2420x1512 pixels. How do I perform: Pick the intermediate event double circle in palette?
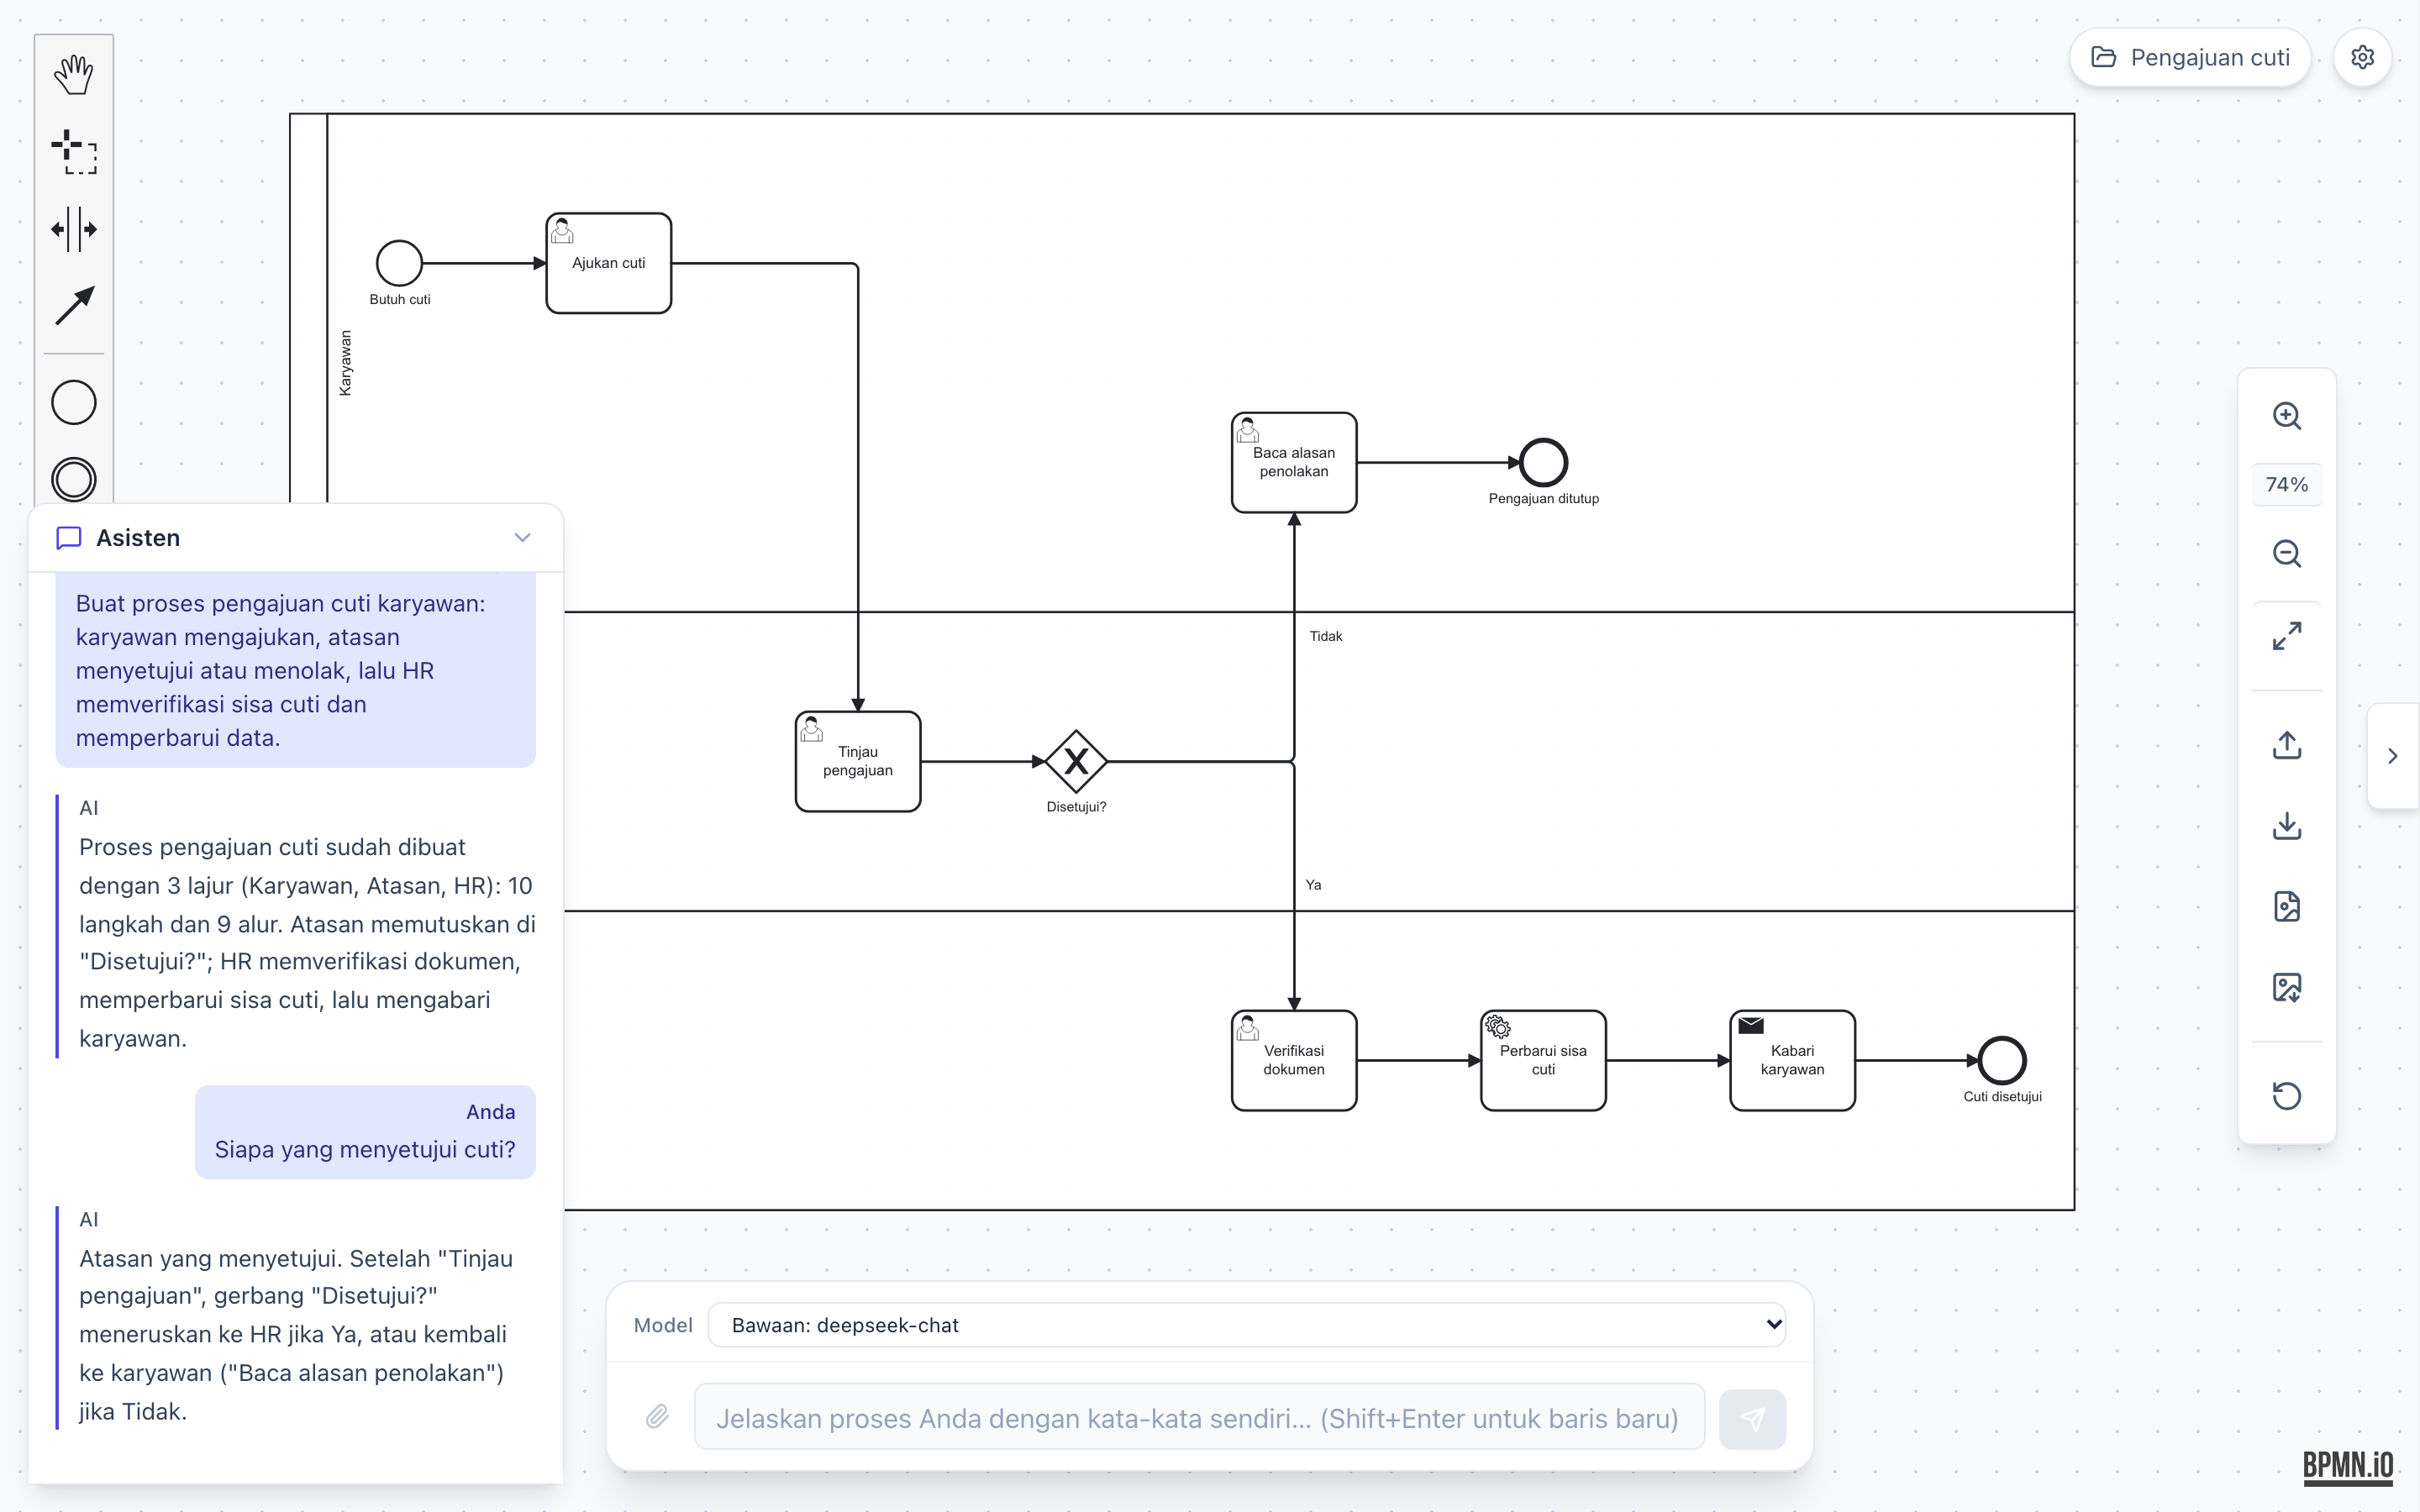coord(74,479)
